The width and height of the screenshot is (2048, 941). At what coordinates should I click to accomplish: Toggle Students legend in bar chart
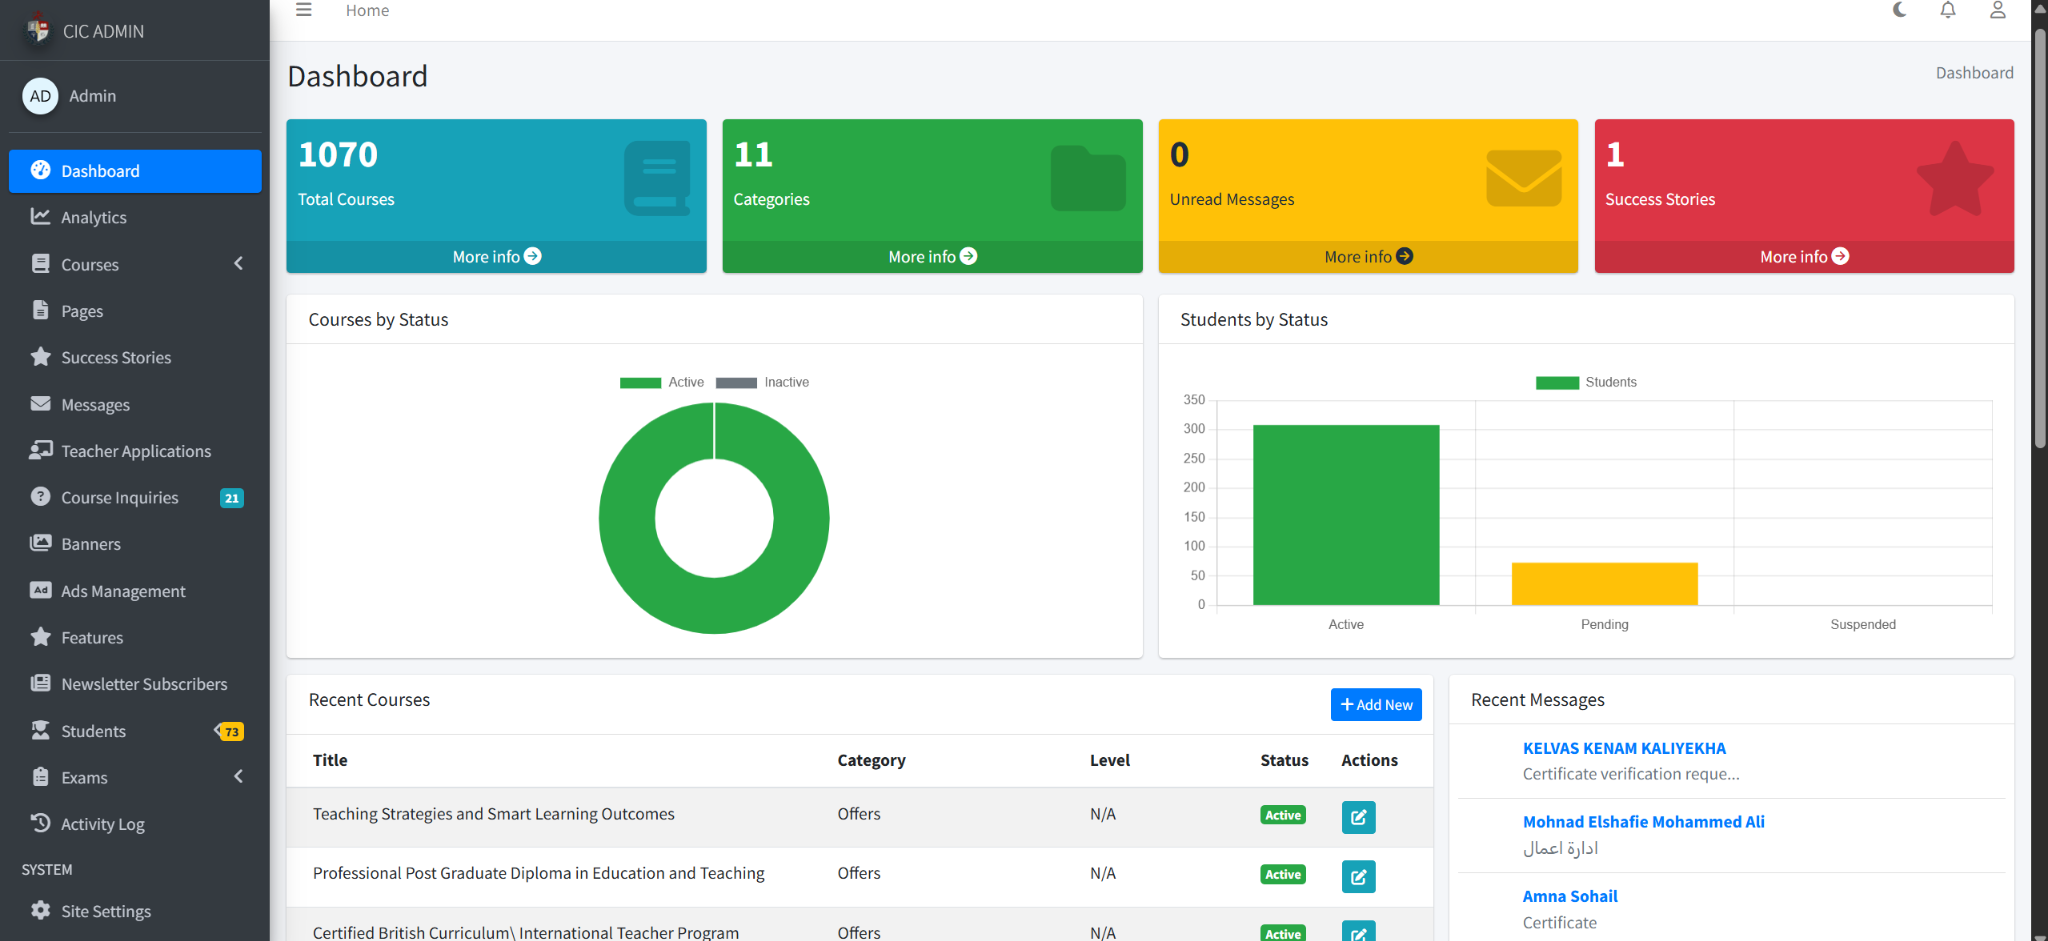click(x=1586, y=383)
